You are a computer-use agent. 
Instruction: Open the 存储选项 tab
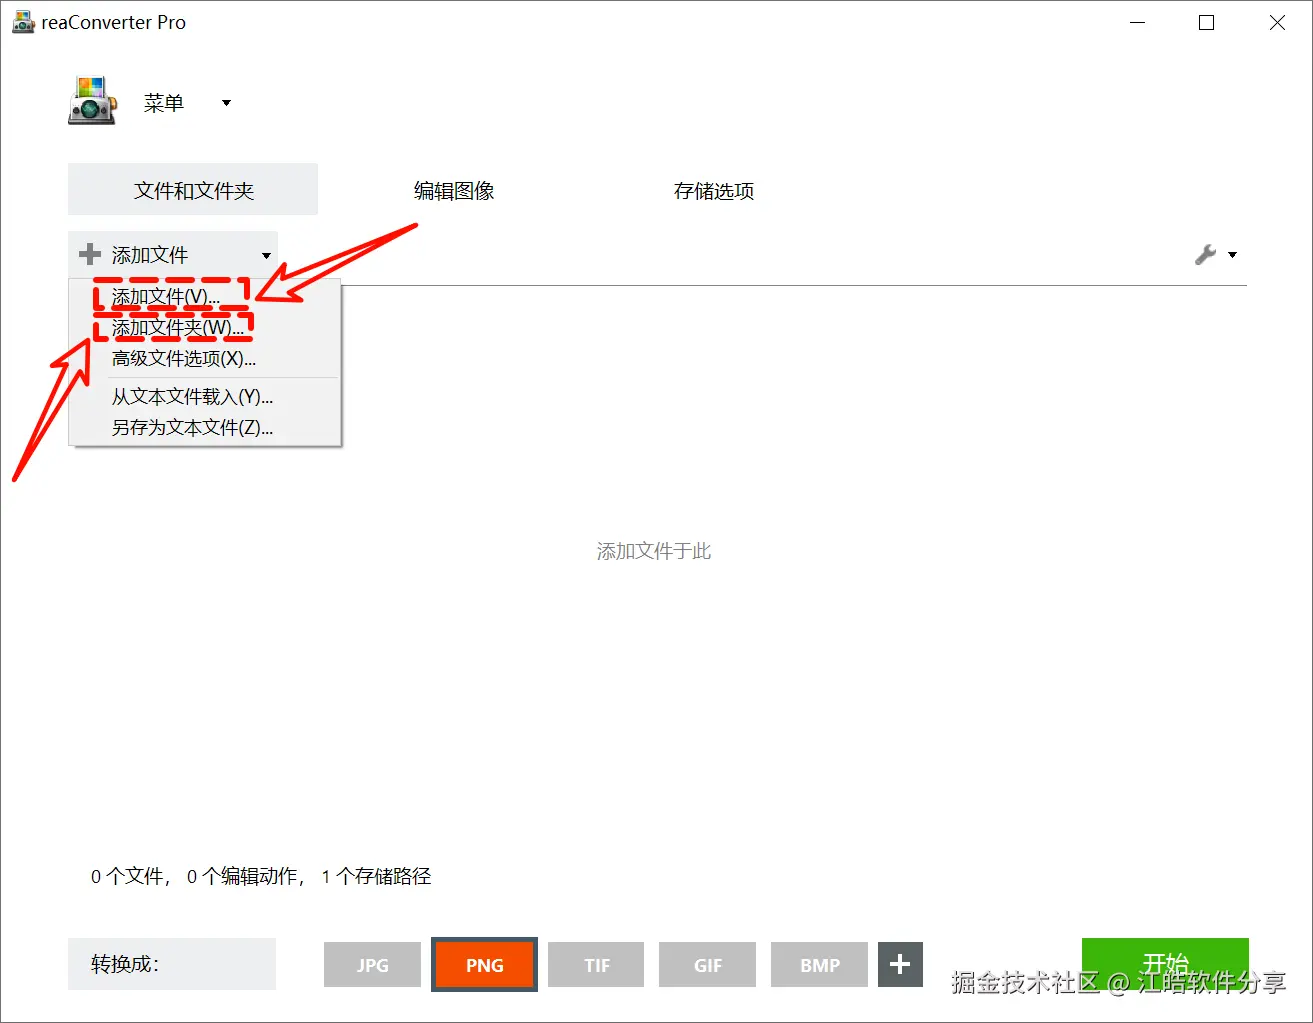(714, 191)
